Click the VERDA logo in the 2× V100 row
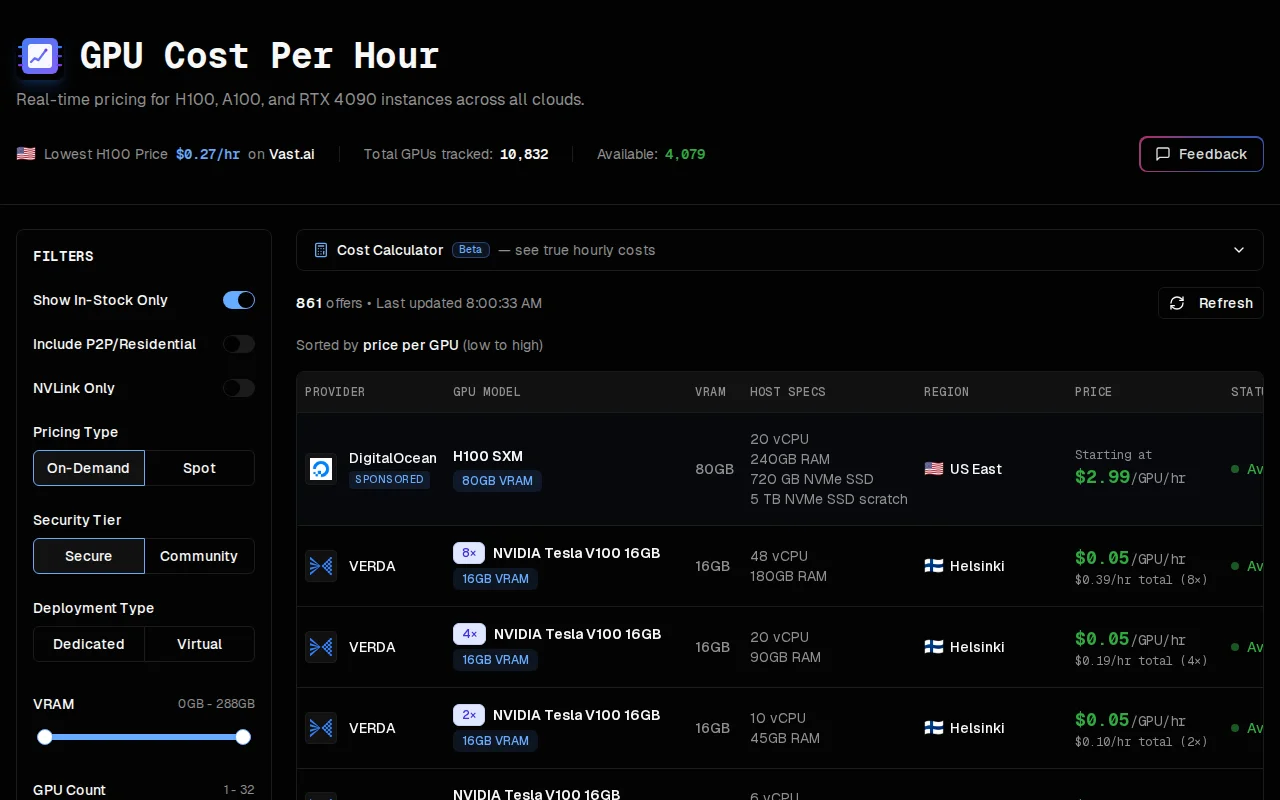 [x=321, y=728]
